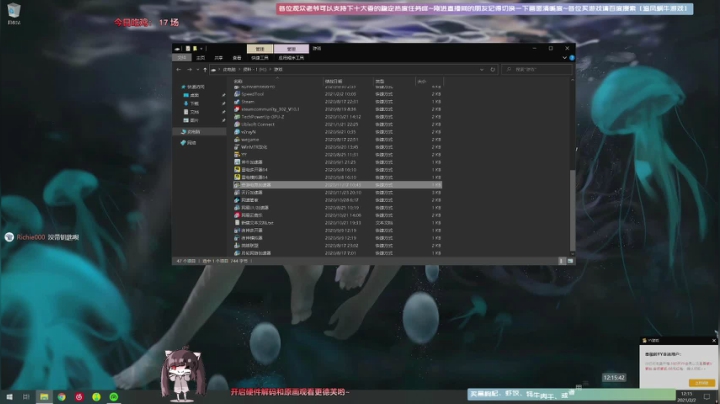Switch to the 查看 ribbon tab
The width and height of the screenshot is (720, 404).
[x=237, y=58]
